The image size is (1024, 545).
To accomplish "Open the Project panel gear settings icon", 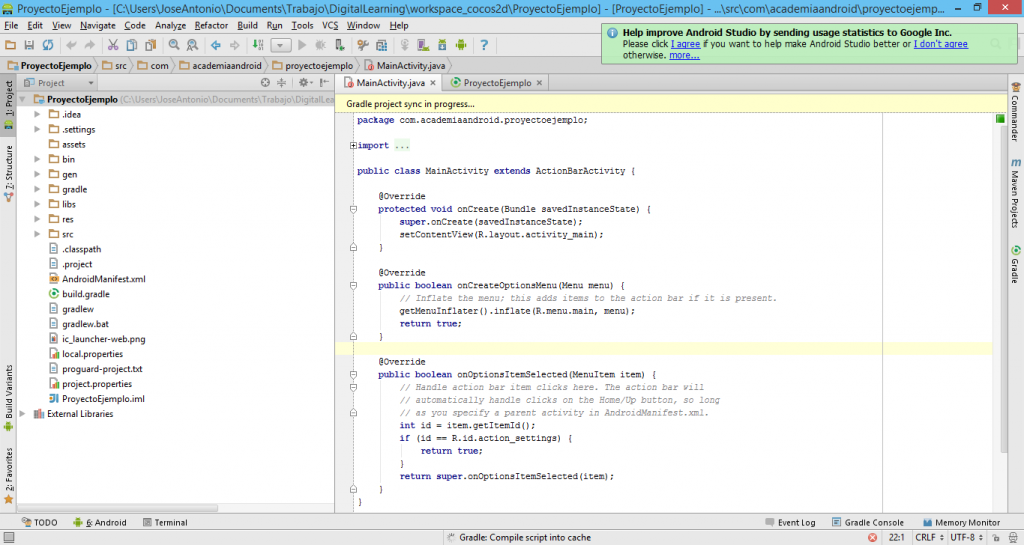I will [x=305, y=83].
